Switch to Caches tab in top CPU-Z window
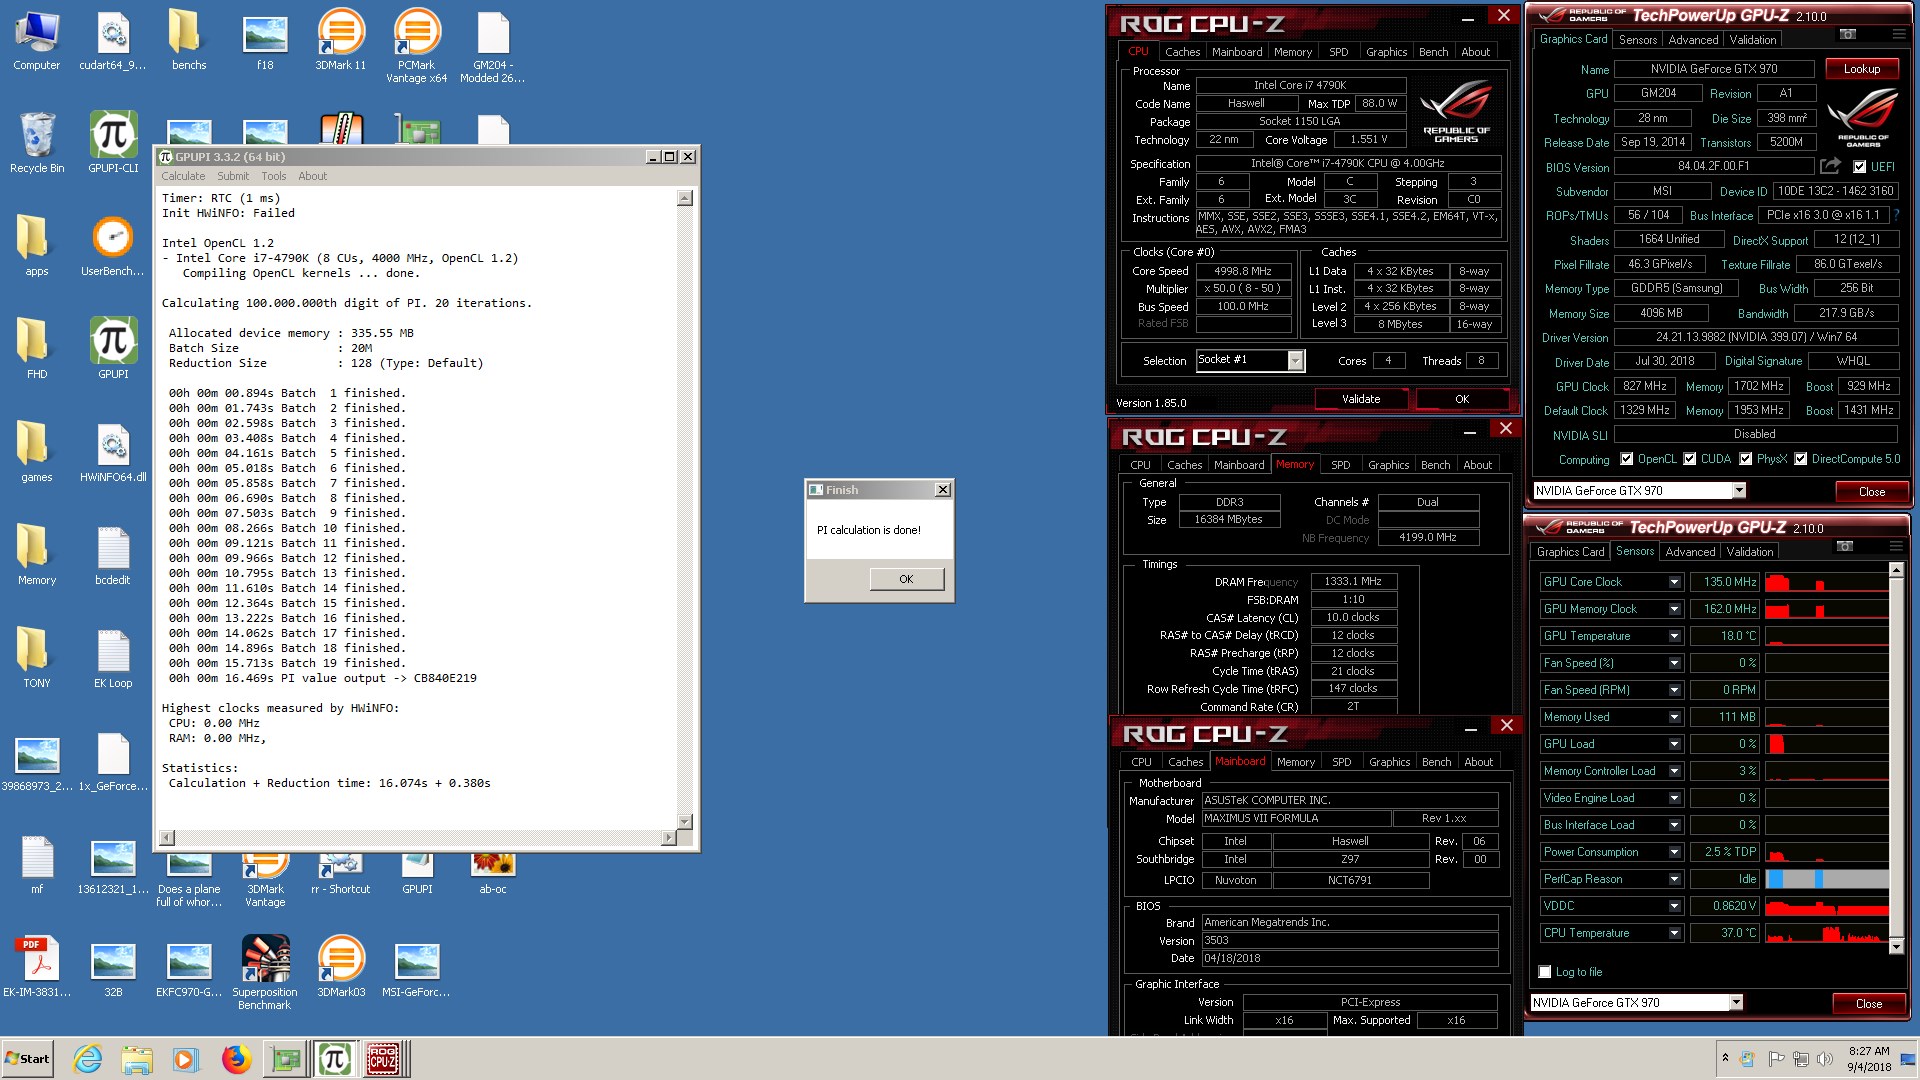This screenshot has height=1080, width=1920. click(x=1182, y=52)
